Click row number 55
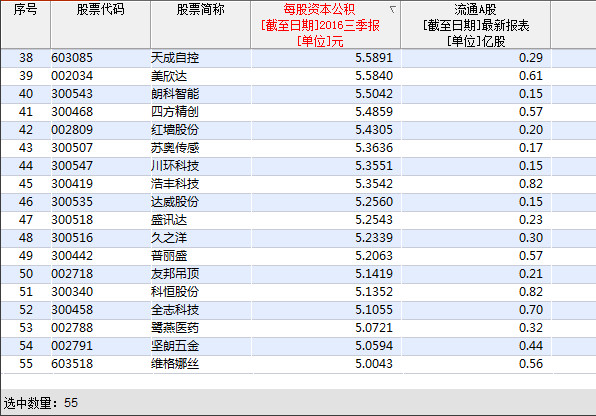The height and width of the screenshot is (416, 596). click(26, 364)
